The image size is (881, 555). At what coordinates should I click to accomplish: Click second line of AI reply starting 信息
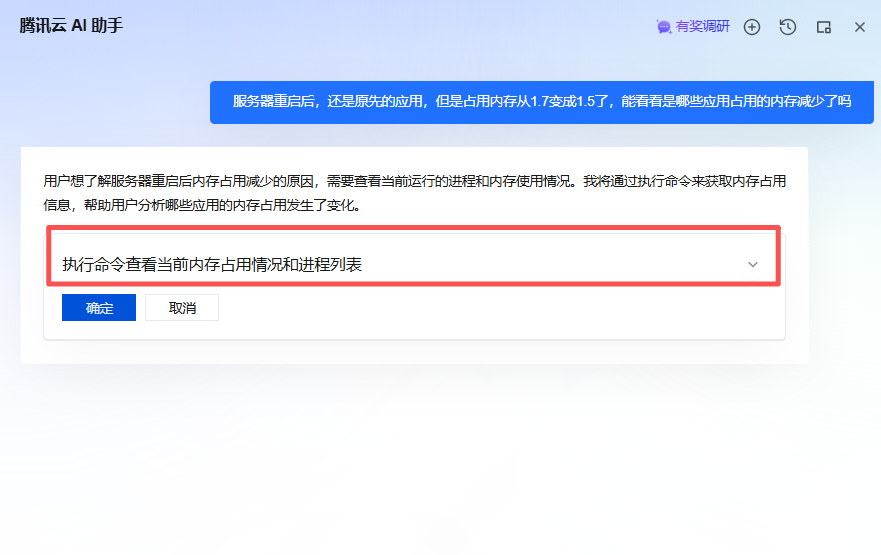coord(200,207)
